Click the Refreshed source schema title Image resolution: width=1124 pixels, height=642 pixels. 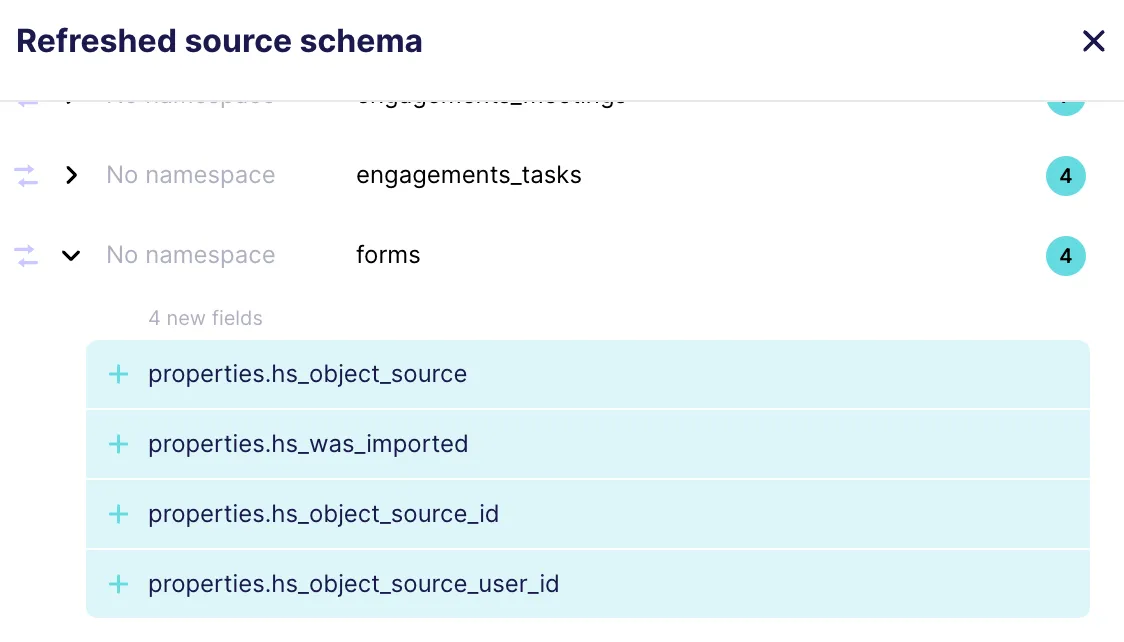tap(218, 41)
